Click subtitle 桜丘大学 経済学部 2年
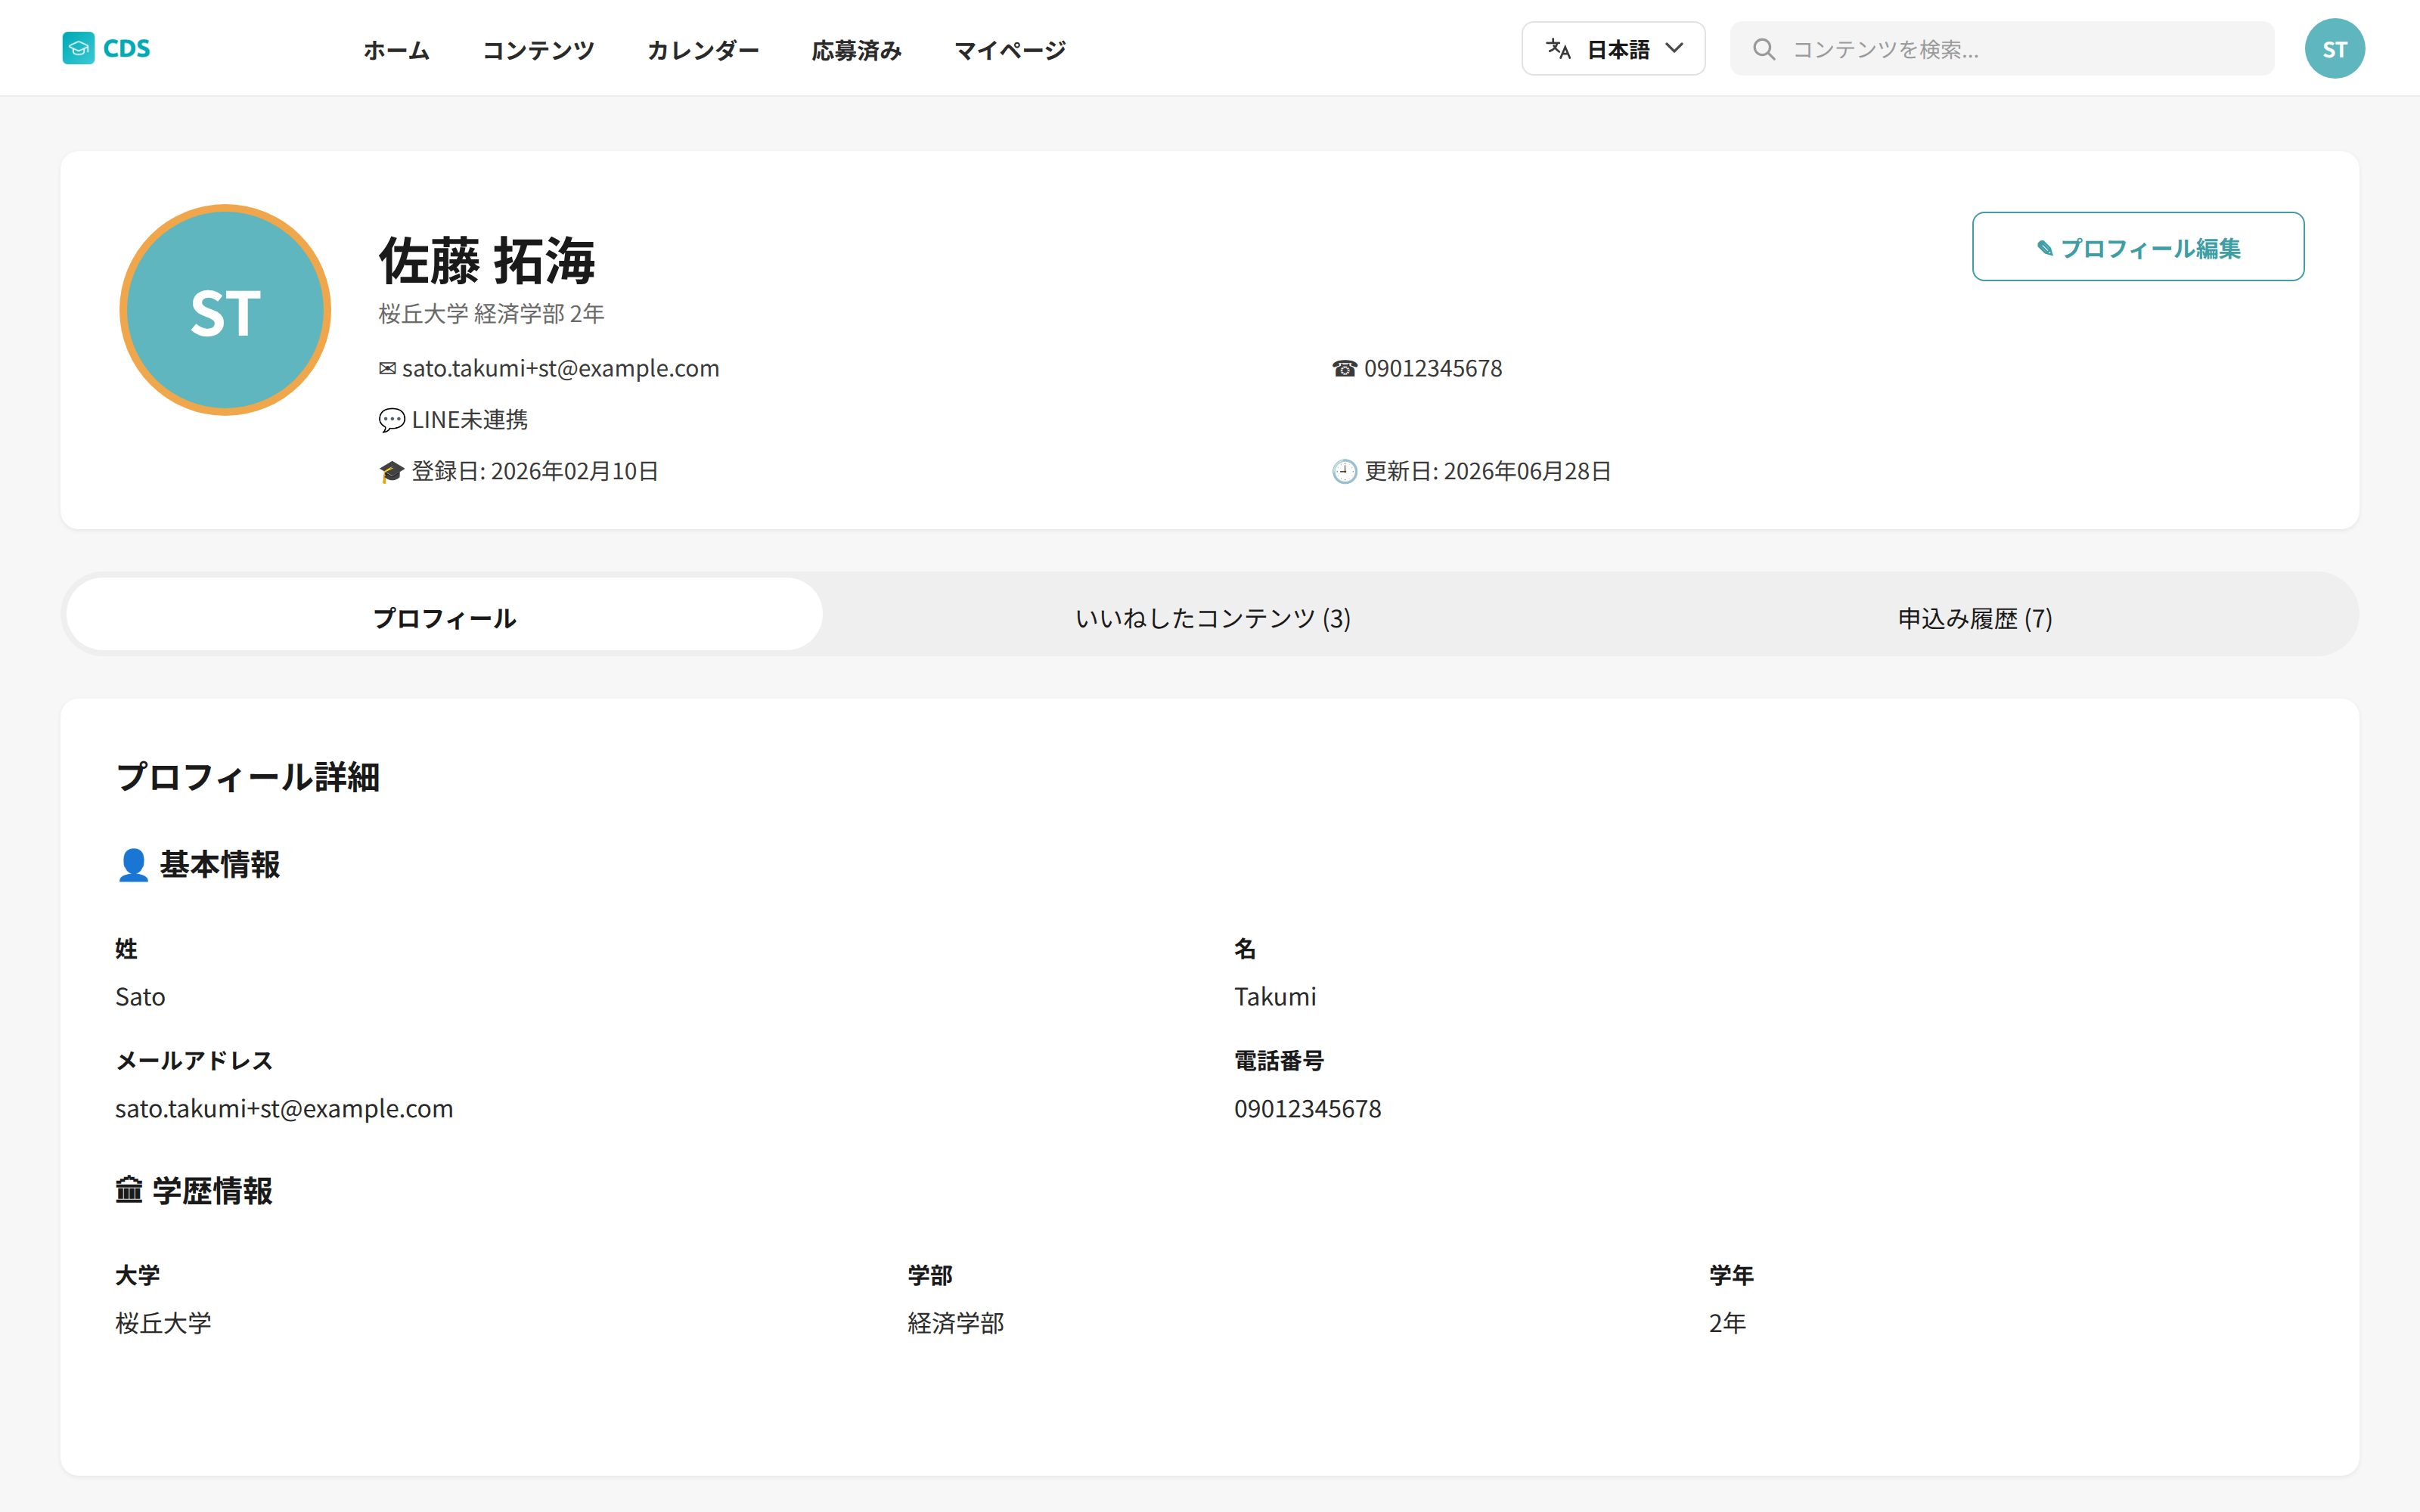 491,314
